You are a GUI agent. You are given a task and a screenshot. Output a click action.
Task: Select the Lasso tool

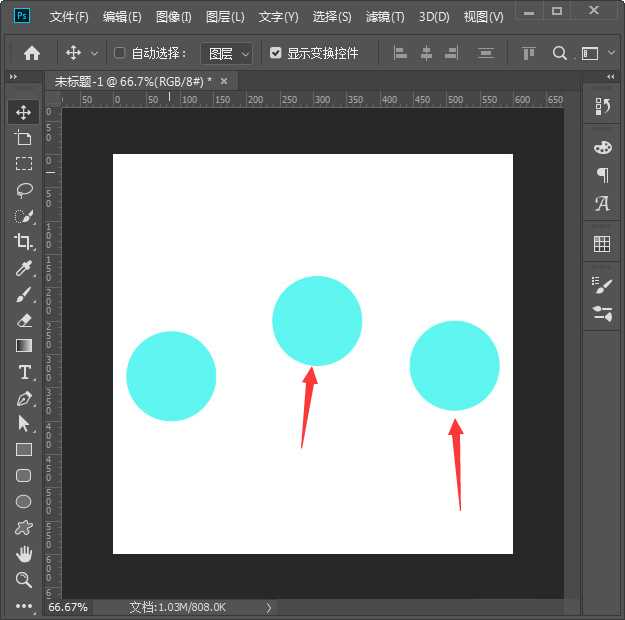click(x=24, y=190)
